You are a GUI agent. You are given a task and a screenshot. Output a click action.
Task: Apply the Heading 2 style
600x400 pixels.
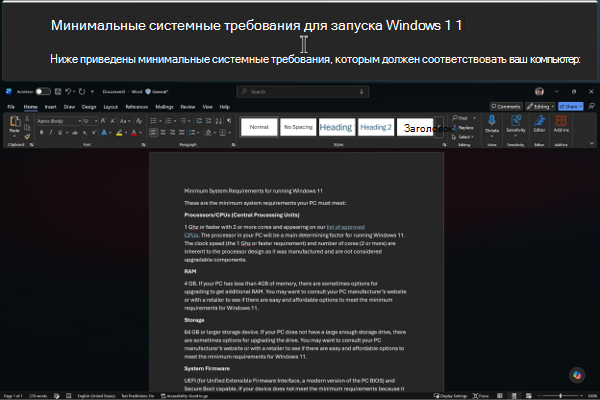376,127
